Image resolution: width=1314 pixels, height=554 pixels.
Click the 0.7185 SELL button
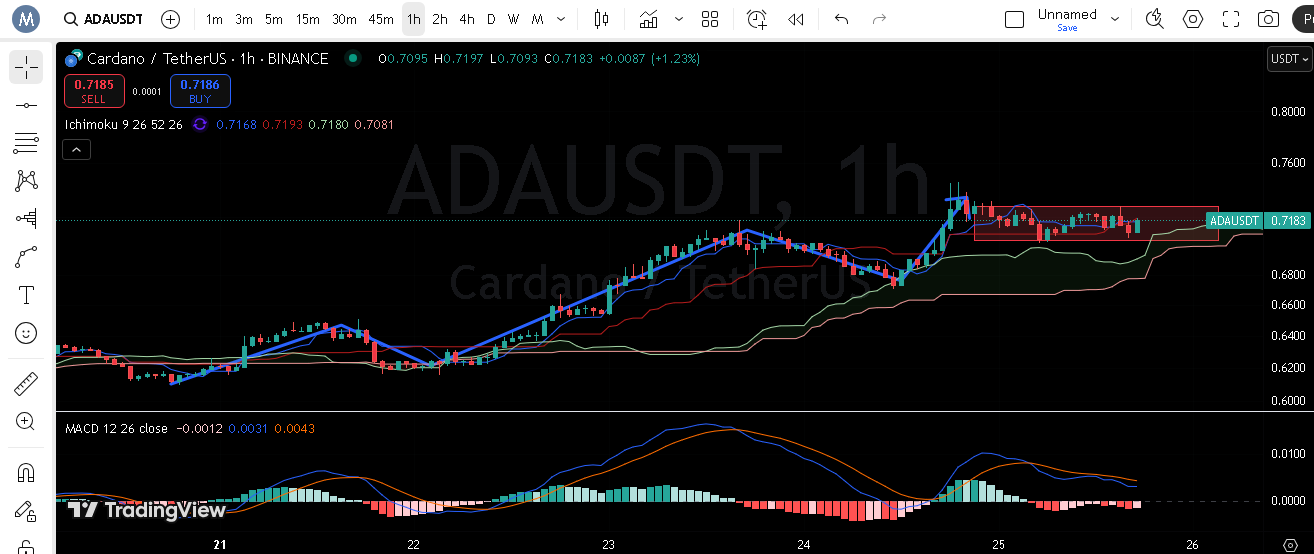click(94, 91)
